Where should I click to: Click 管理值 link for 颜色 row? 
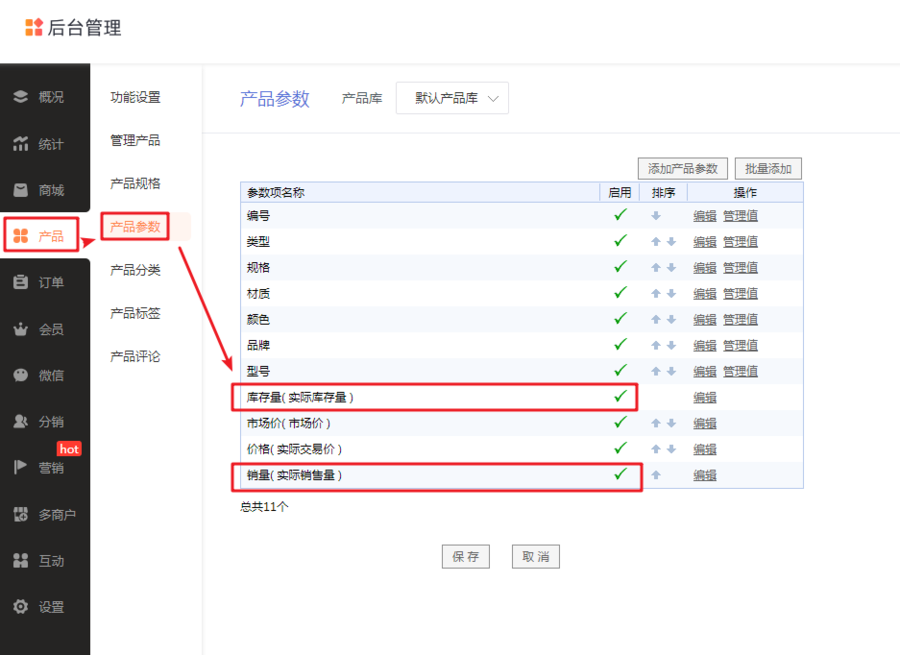[740, 319]
